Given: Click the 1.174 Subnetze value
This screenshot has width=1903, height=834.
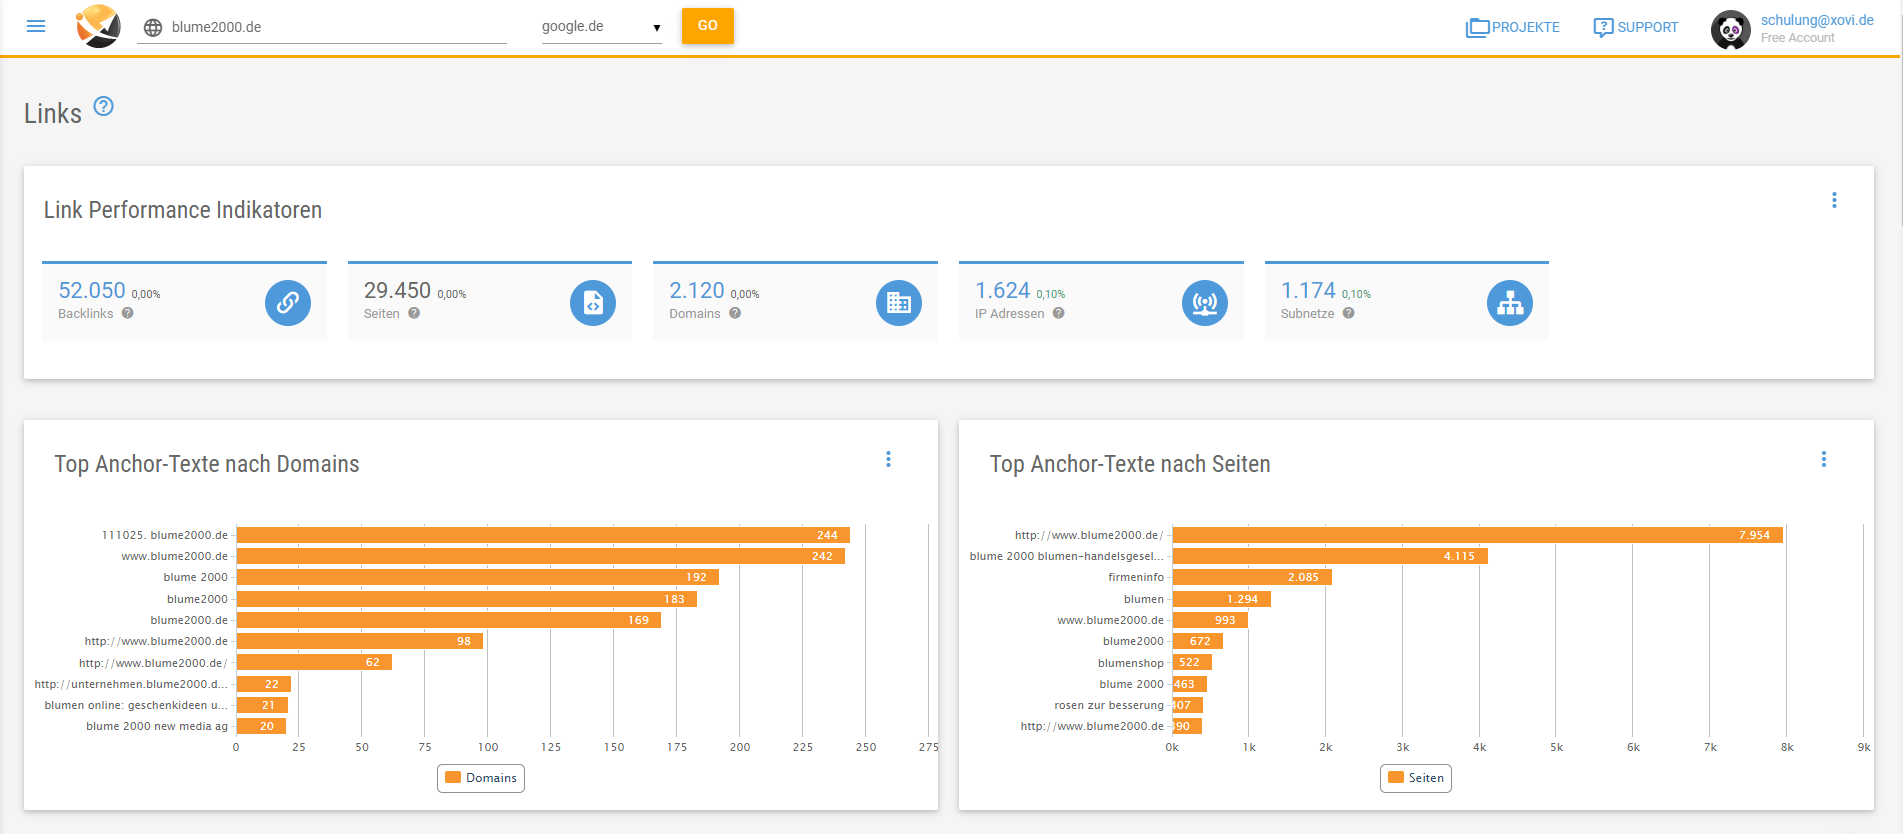Looking at the screenshot, I should [1308, 290].
